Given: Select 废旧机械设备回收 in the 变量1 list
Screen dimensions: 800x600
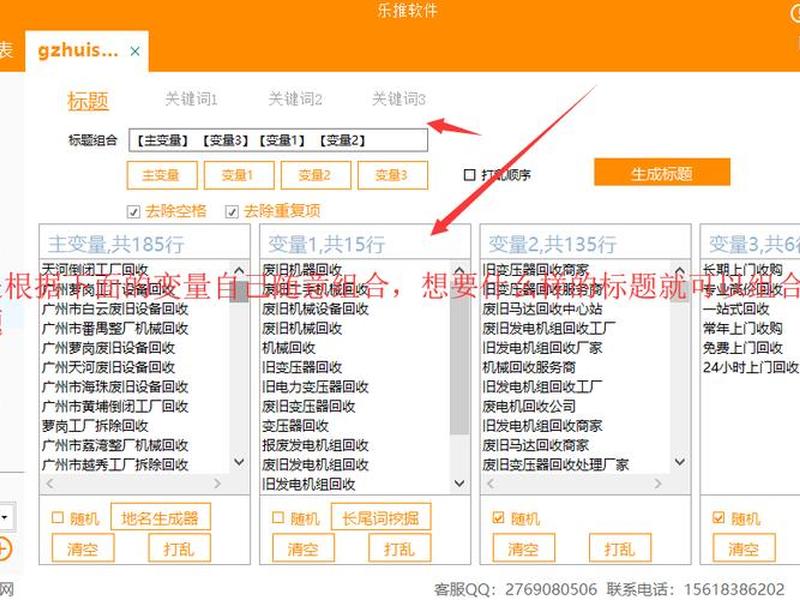Looking at the screenshot, I should (x=315, y=309).
